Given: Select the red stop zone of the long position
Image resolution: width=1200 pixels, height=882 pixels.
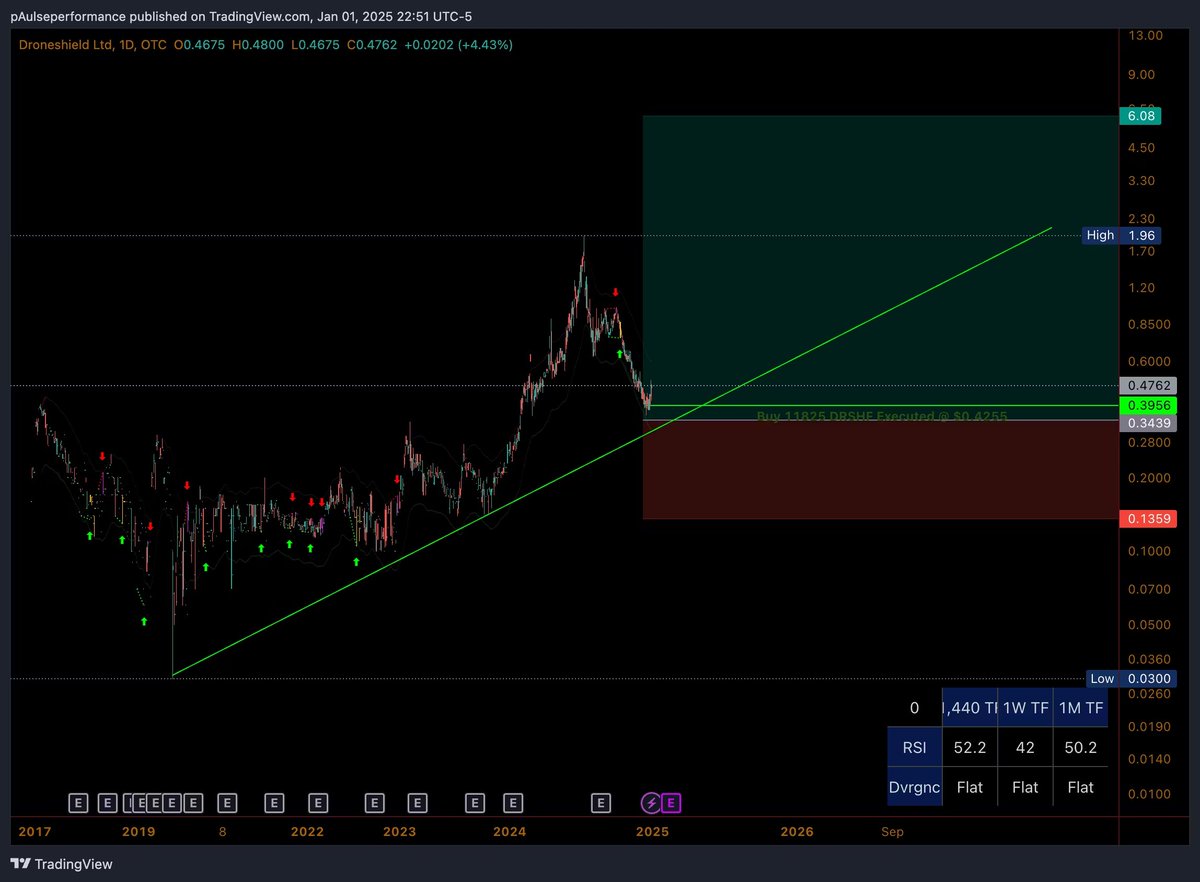Looking at the screenshot, I should click(x=880, y=470).
